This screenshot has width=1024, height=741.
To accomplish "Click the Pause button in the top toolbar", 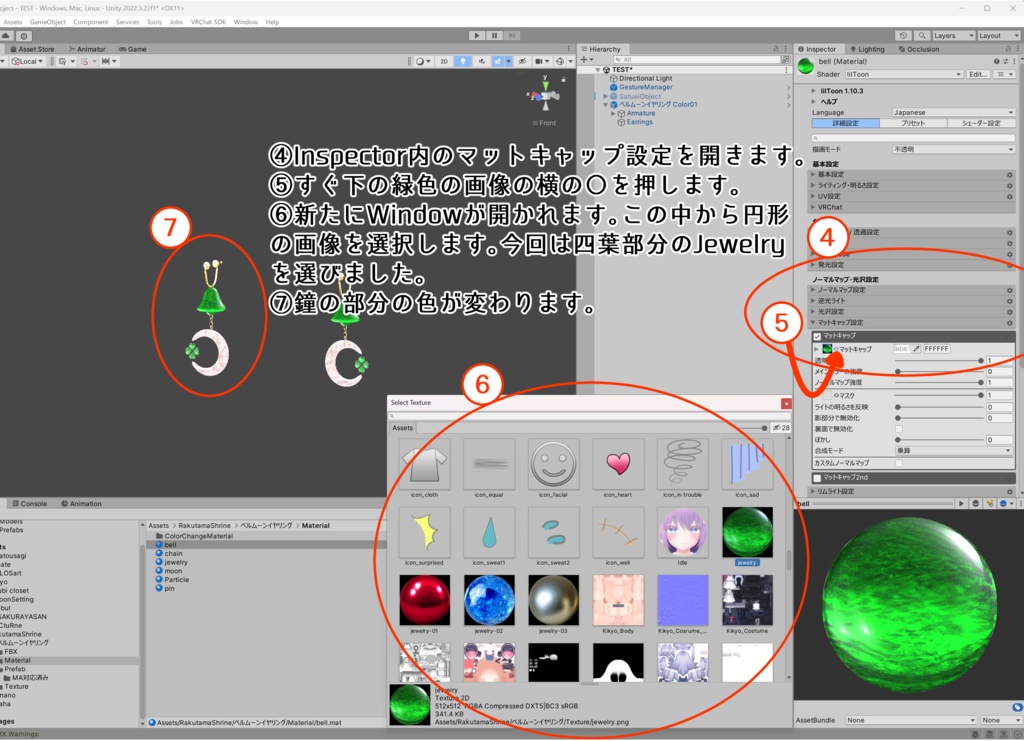I will (x=494, y=35).
